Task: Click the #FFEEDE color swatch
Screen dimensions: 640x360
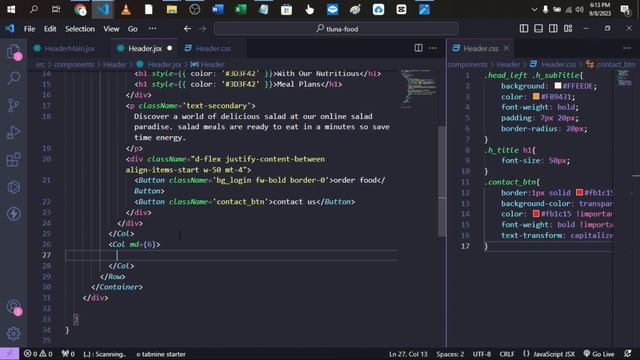Action: coord(558,86)
